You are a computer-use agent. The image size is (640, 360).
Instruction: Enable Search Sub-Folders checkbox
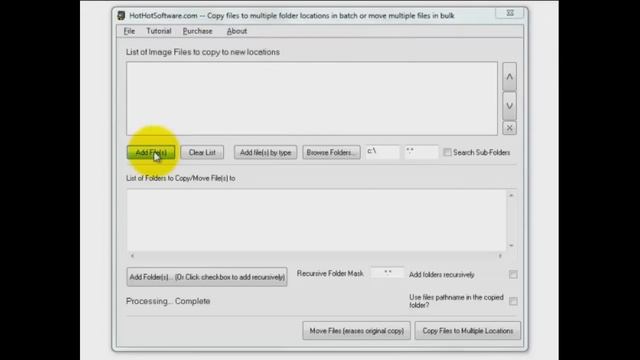[447, 152]
